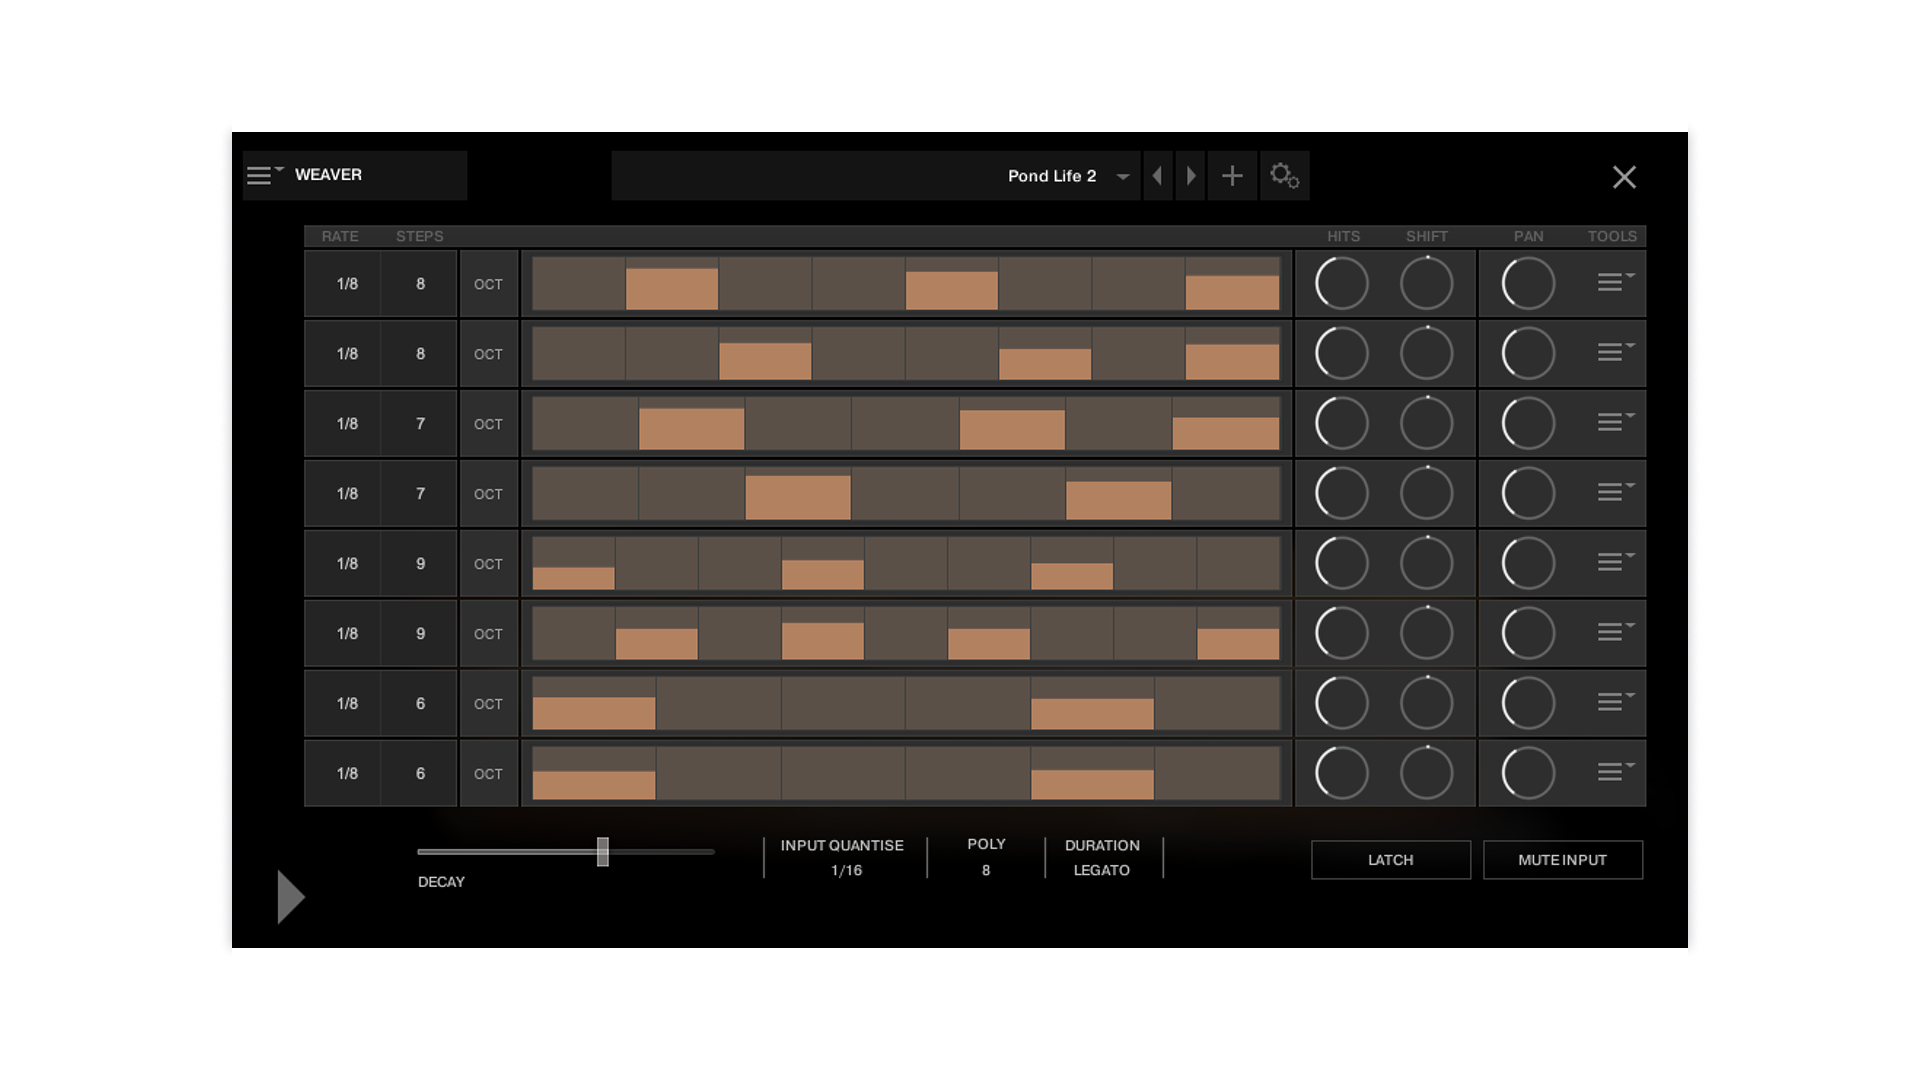Change the Duration Legato setting
Screen dimensions: 1920x1080
pyautogui.click(x=1101, y=870)
